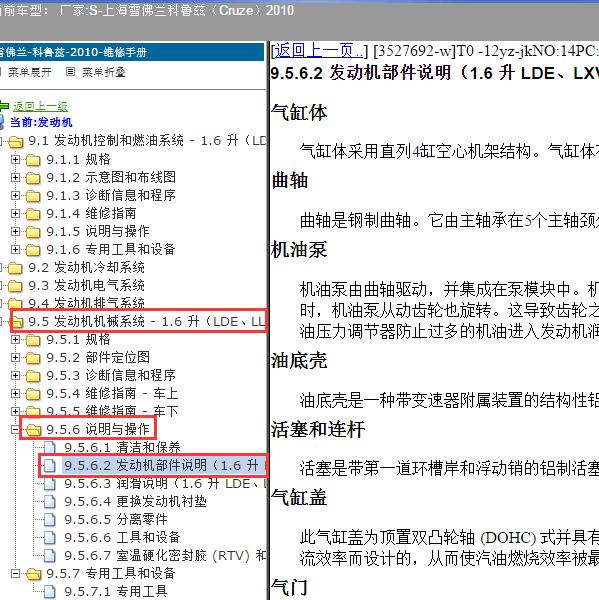
Task: Select 9.5.7.1 专用工具 page
Action: 116,591
